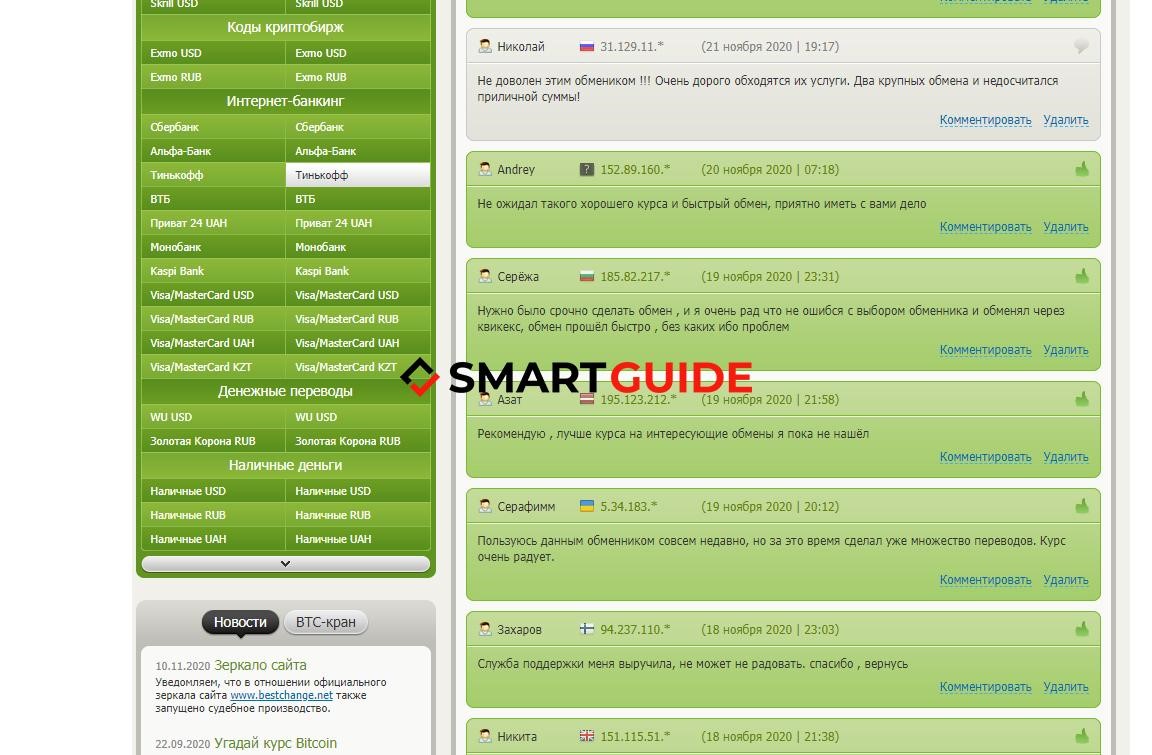Click the user avatar icon next to Andrey

coord(485,169)
